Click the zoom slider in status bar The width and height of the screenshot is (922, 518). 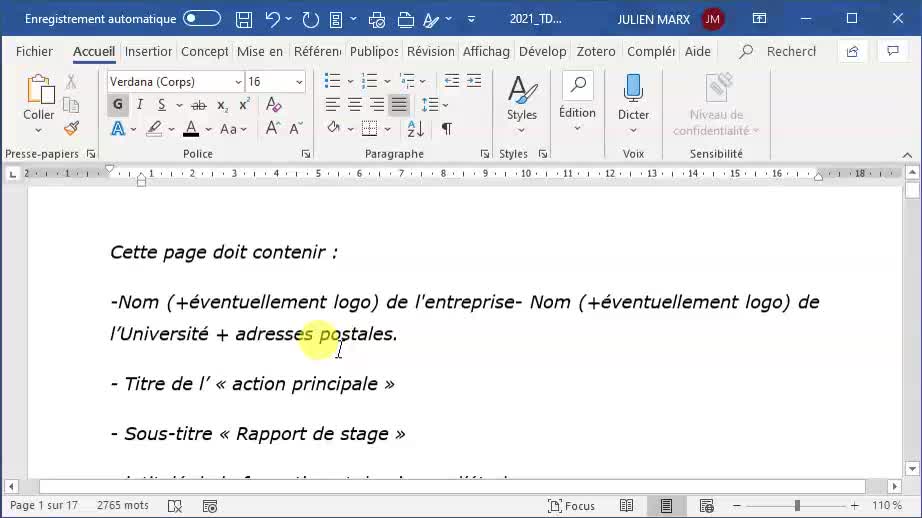coord(797,506)
